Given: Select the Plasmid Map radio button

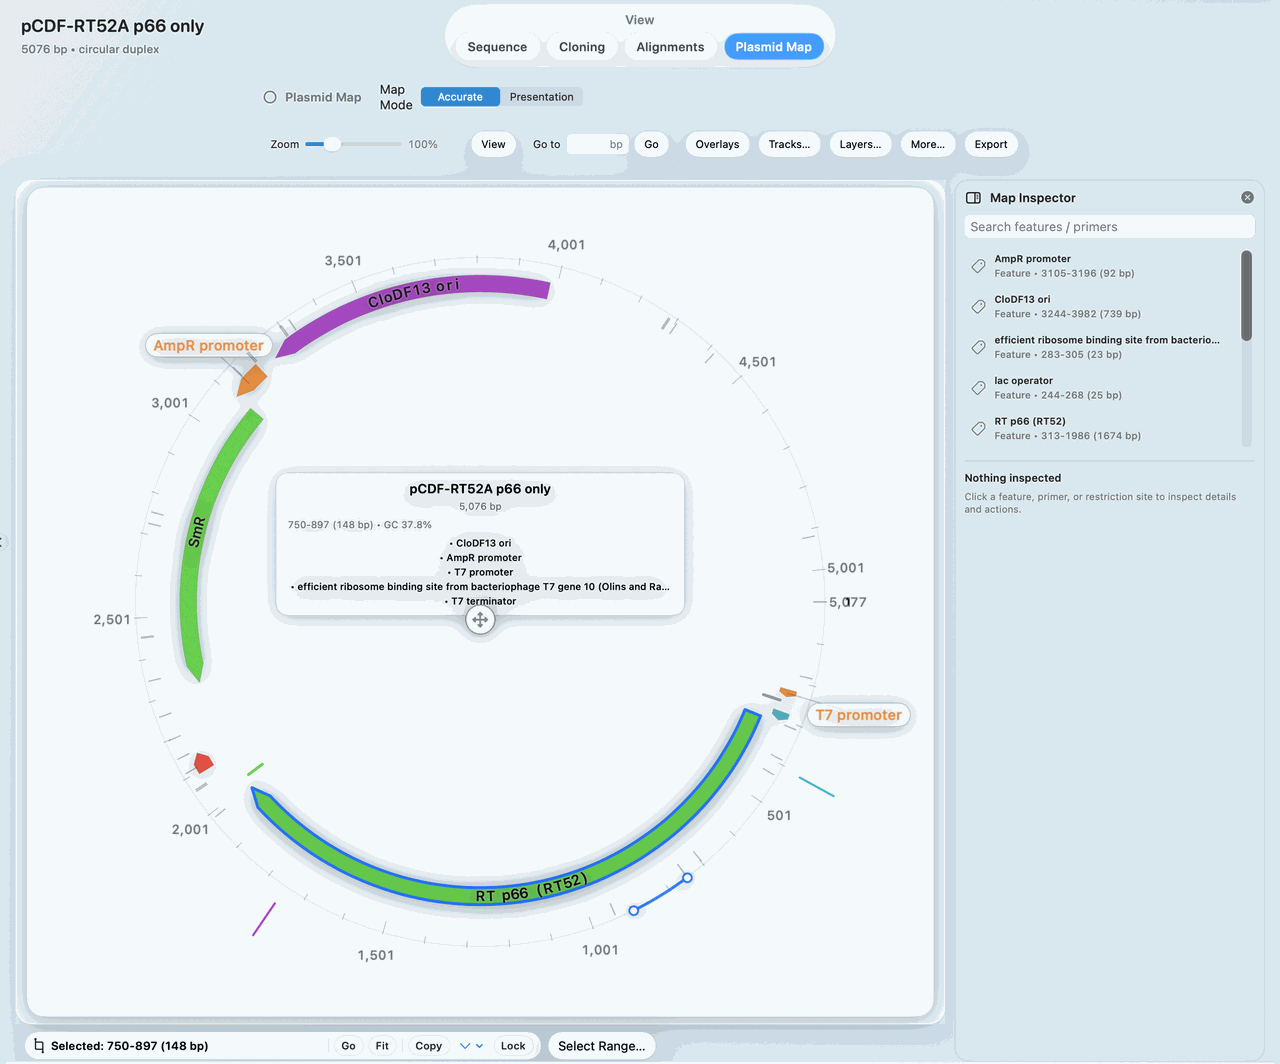Looking at the screenshot, I should (x=270, y=97).
